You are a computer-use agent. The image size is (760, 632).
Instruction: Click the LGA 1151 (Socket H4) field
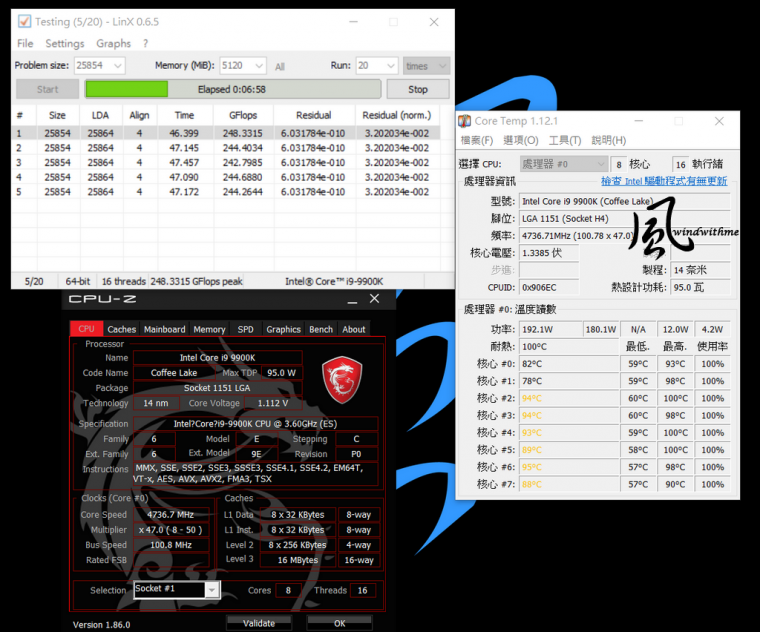click(624, 219)
